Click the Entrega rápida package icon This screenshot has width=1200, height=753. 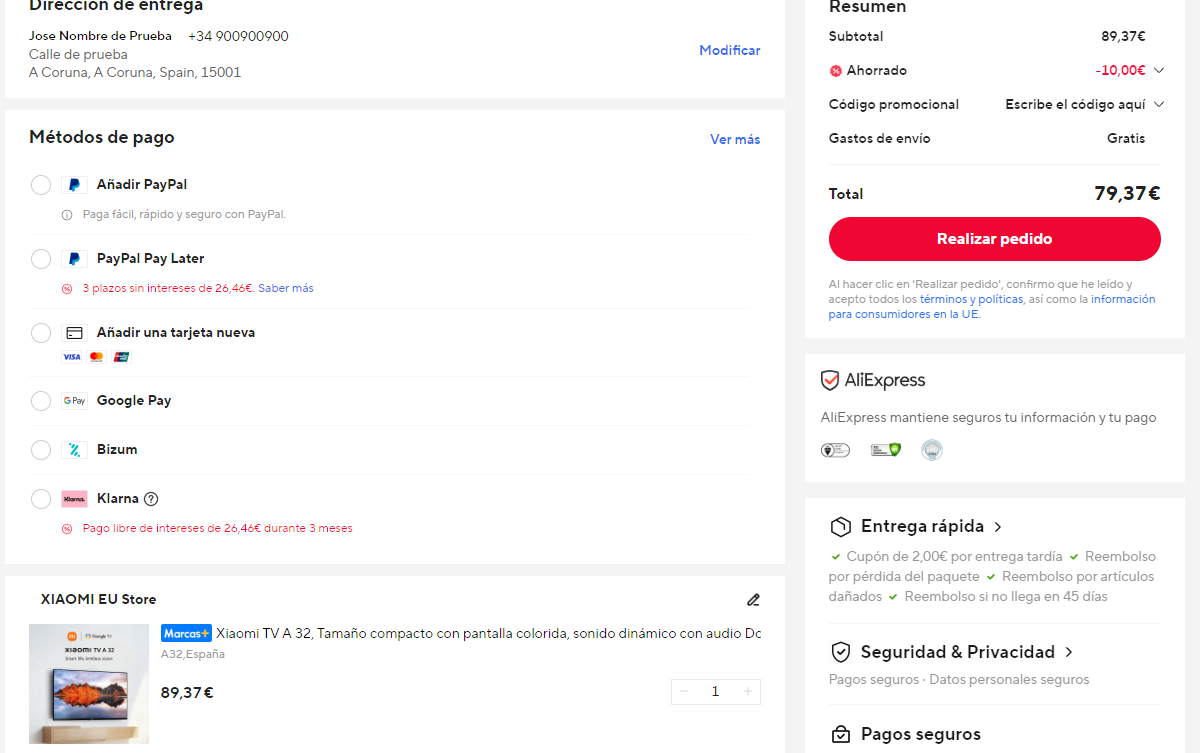coord(841,527)
